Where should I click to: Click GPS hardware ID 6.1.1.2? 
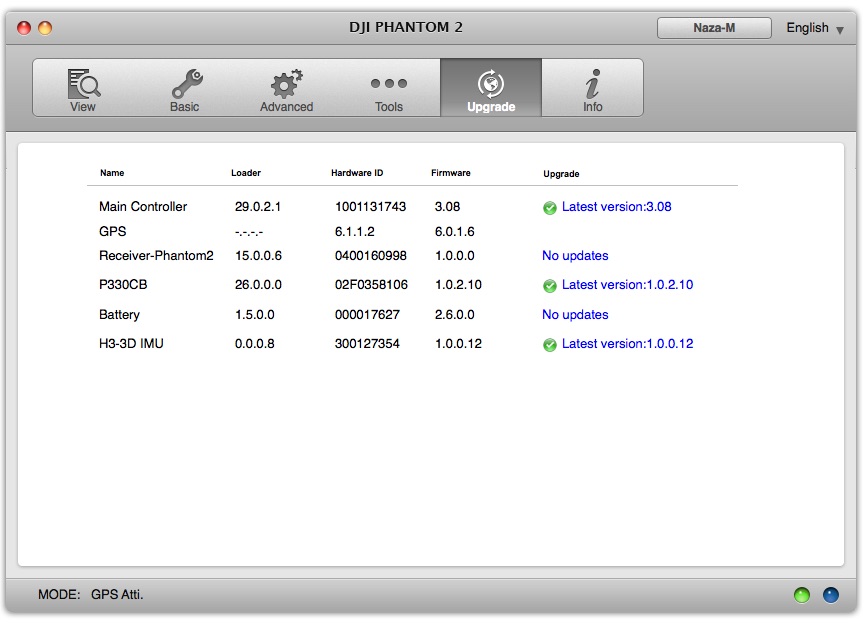355,232
